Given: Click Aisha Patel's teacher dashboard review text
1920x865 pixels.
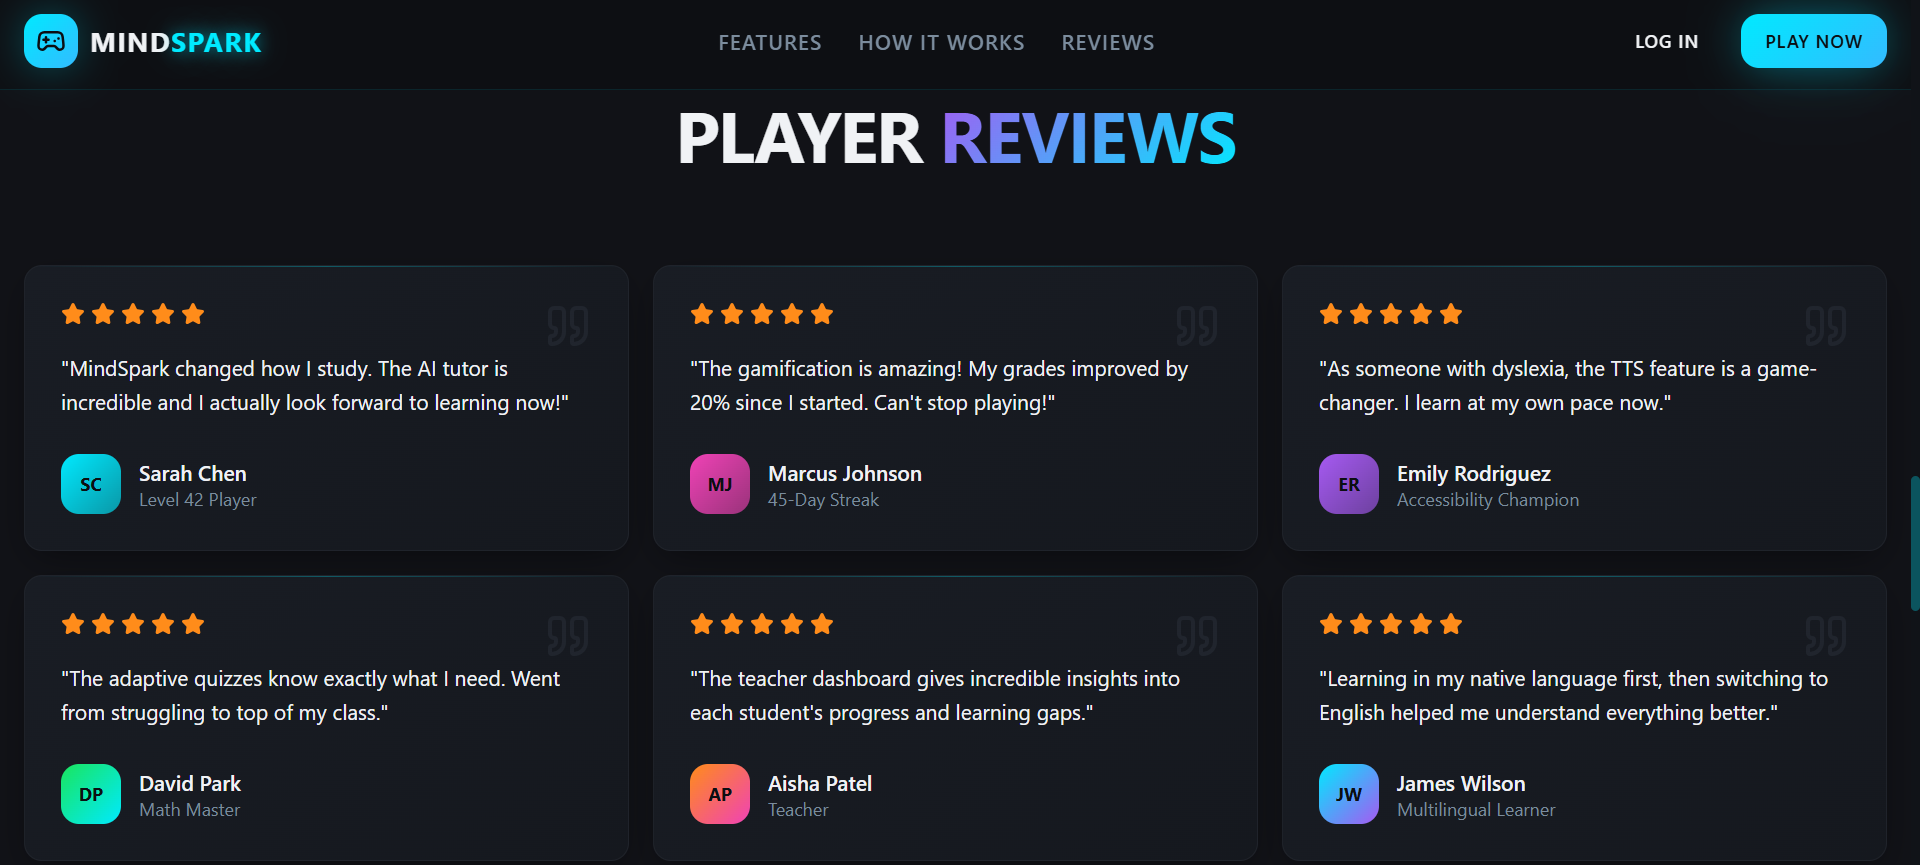Looking at the screenshot, I should pyautogui.click(x=935, y=696).
